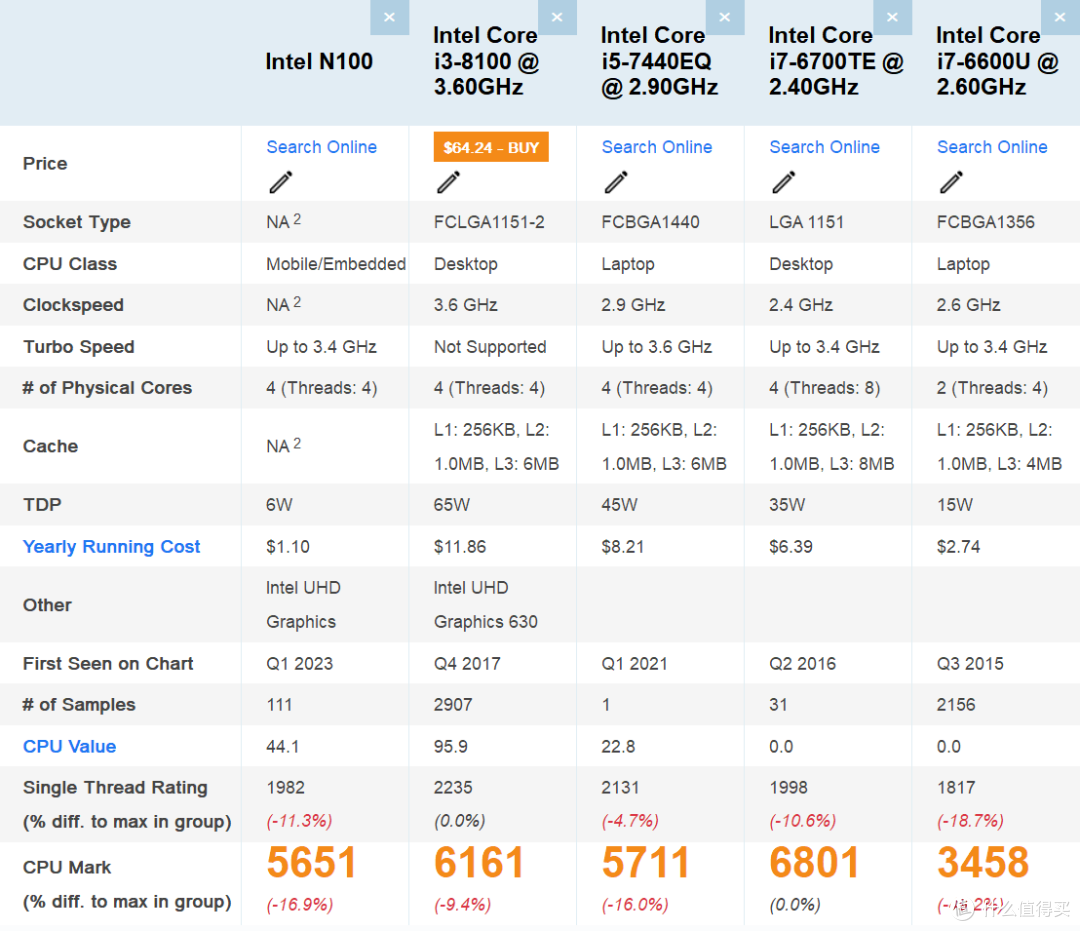This screenshot has width=1080, height=931.
Task: Remove the Intel N100 column via its × icon
Action: point(390,17)
